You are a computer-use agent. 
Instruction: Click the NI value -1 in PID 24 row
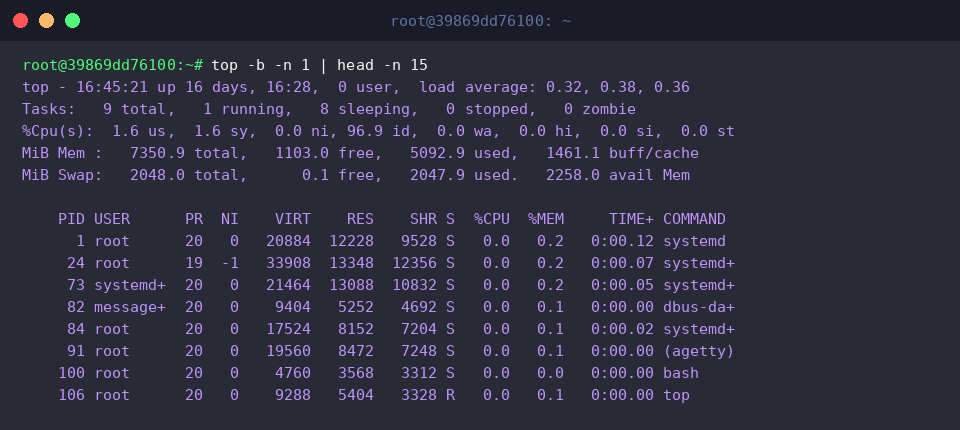pos(230,263)
